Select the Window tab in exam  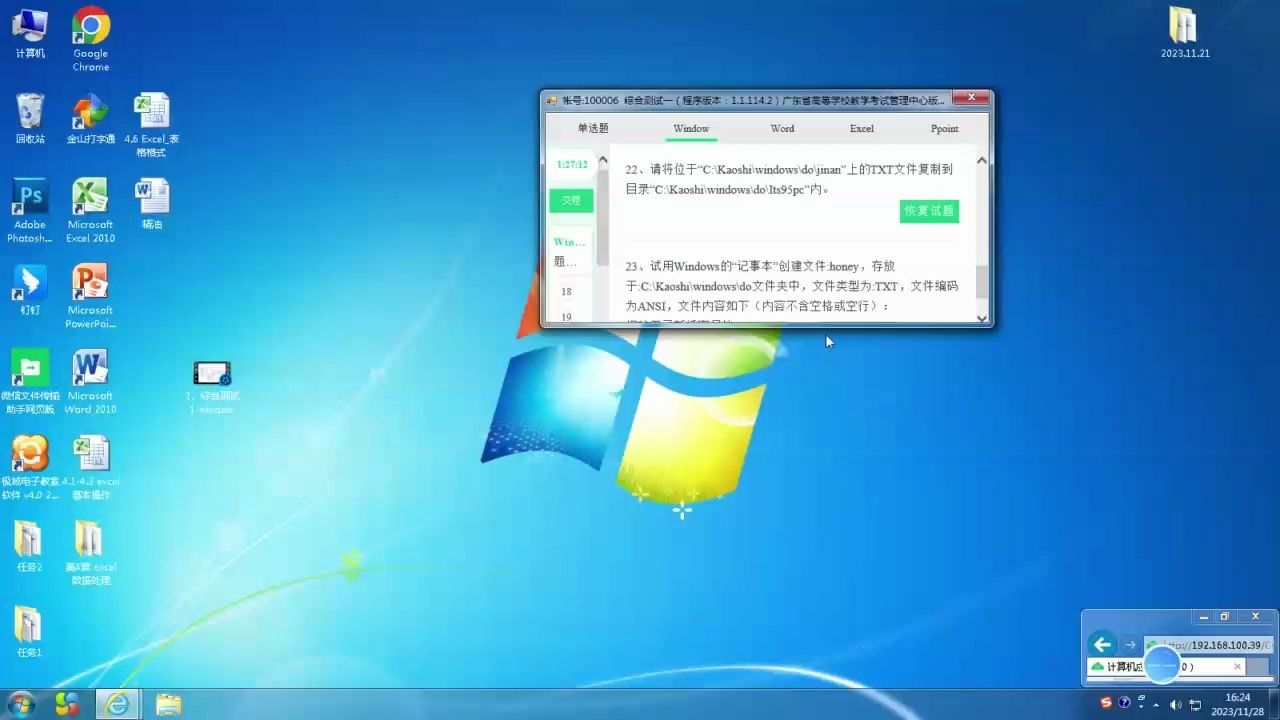691,129
